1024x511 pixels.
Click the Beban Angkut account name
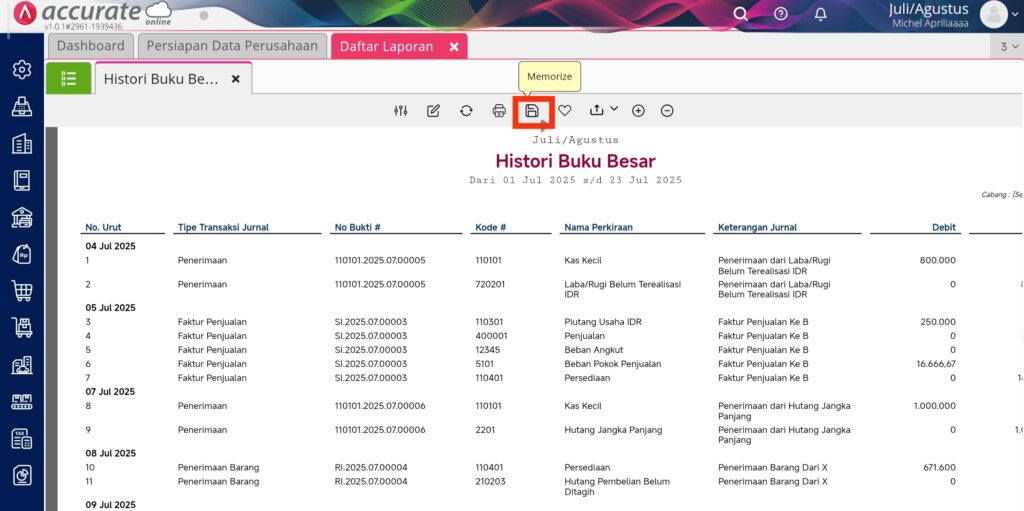point(593,350)
